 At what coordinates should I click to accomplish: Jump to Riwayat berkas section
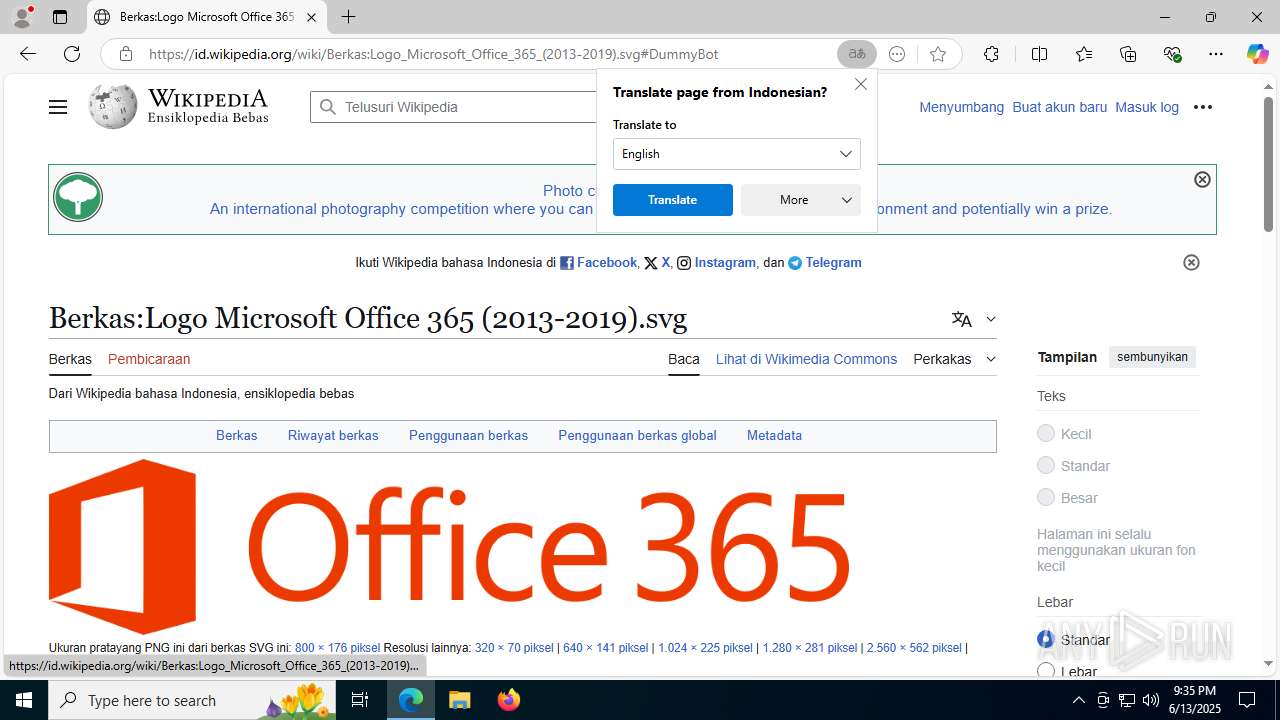333,435
